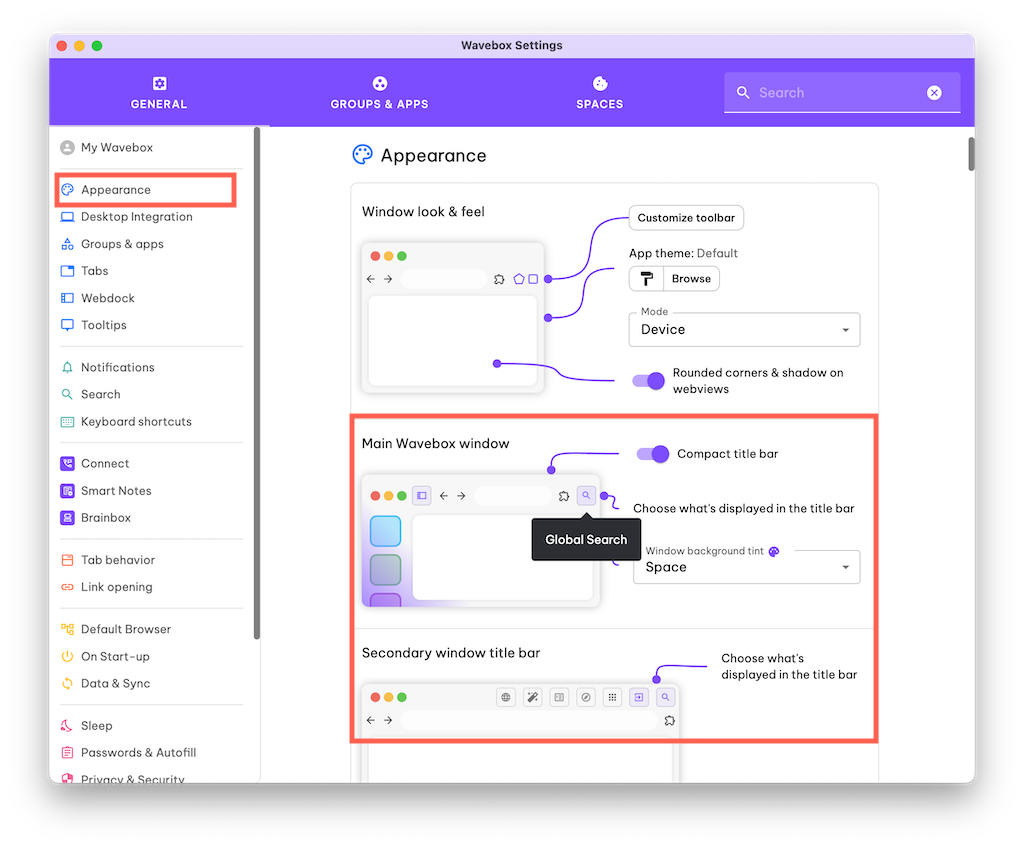Click the Brainbox icon

67,518
